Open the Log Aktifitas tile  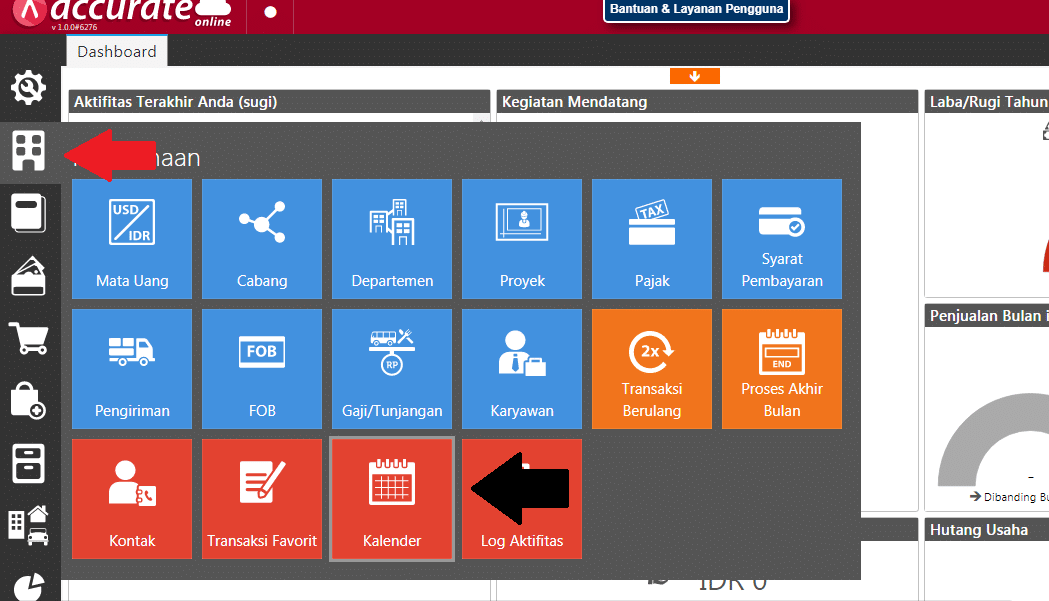click(x=522, y=499)
